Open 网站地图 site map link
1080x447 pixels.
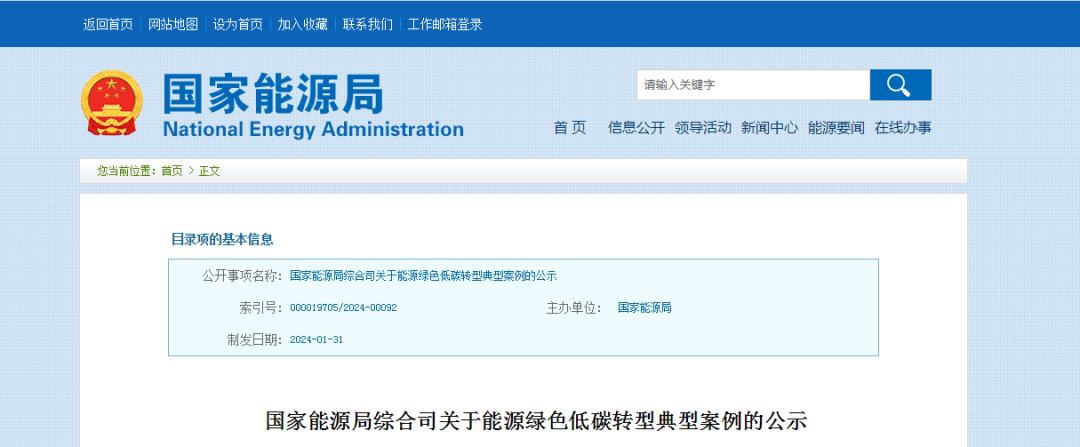click(173, 24)
